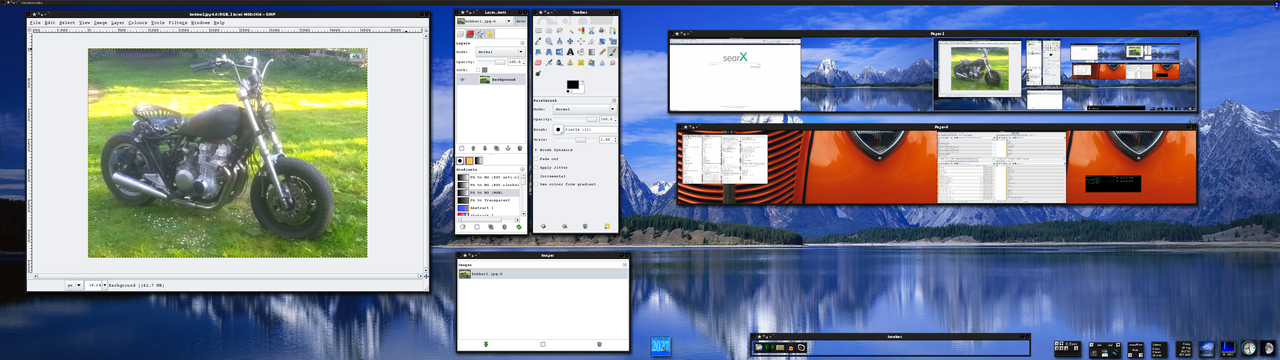Select the Rectangle Select tool in Toolbox
This screenshot has height=360, width=1280.
coord(538,31)
